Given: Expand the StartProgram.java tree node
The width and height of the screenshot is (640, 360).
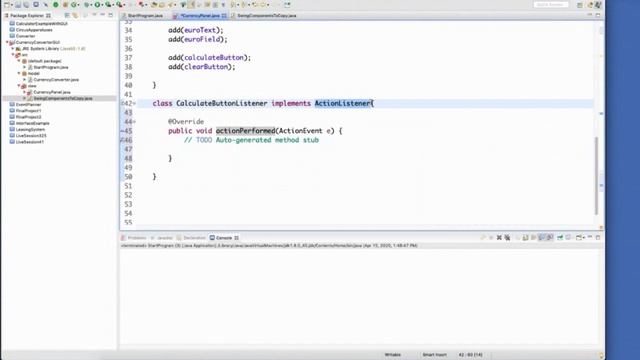Looking at the screenshot, I should click(24, 67).
